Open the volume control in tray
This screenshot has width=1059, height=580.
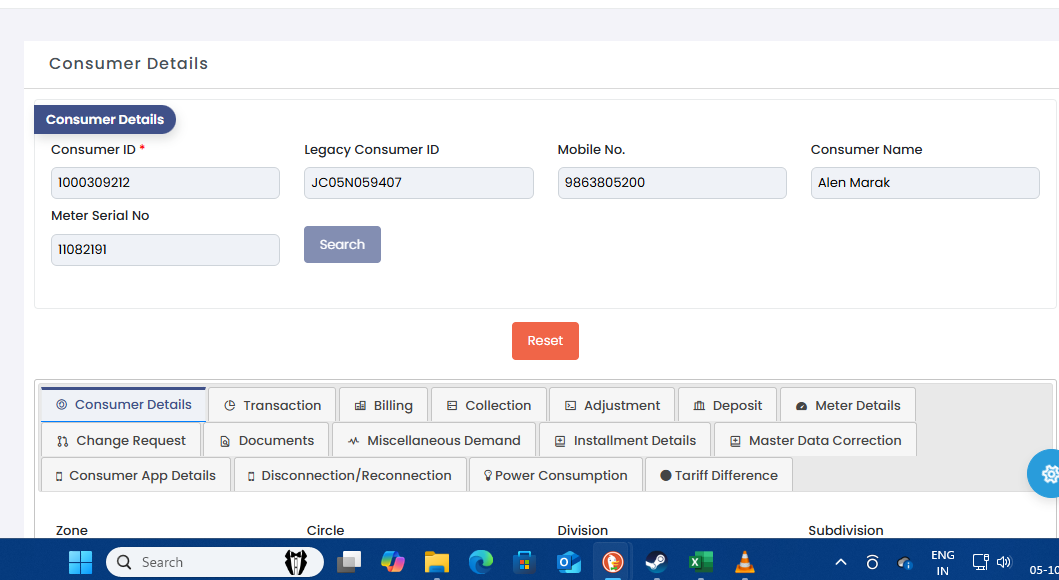(x=1004, y=562)
